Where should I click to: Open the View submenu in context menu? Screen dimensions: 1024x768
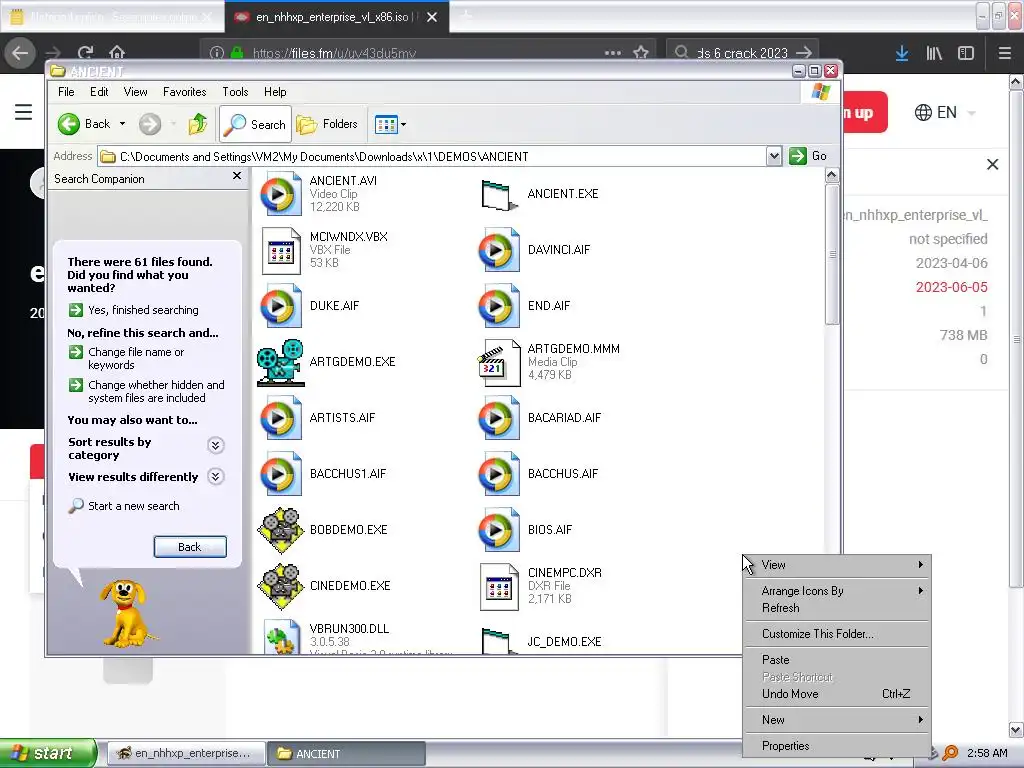point(837,565)
